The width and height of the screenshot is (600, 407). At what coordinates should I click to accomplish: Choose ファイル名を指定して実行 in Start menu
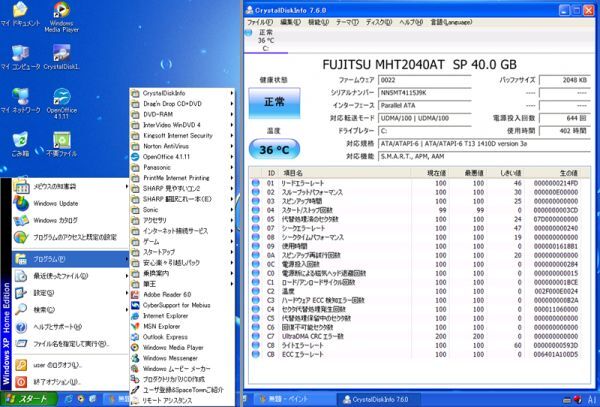tap(71, 344)
